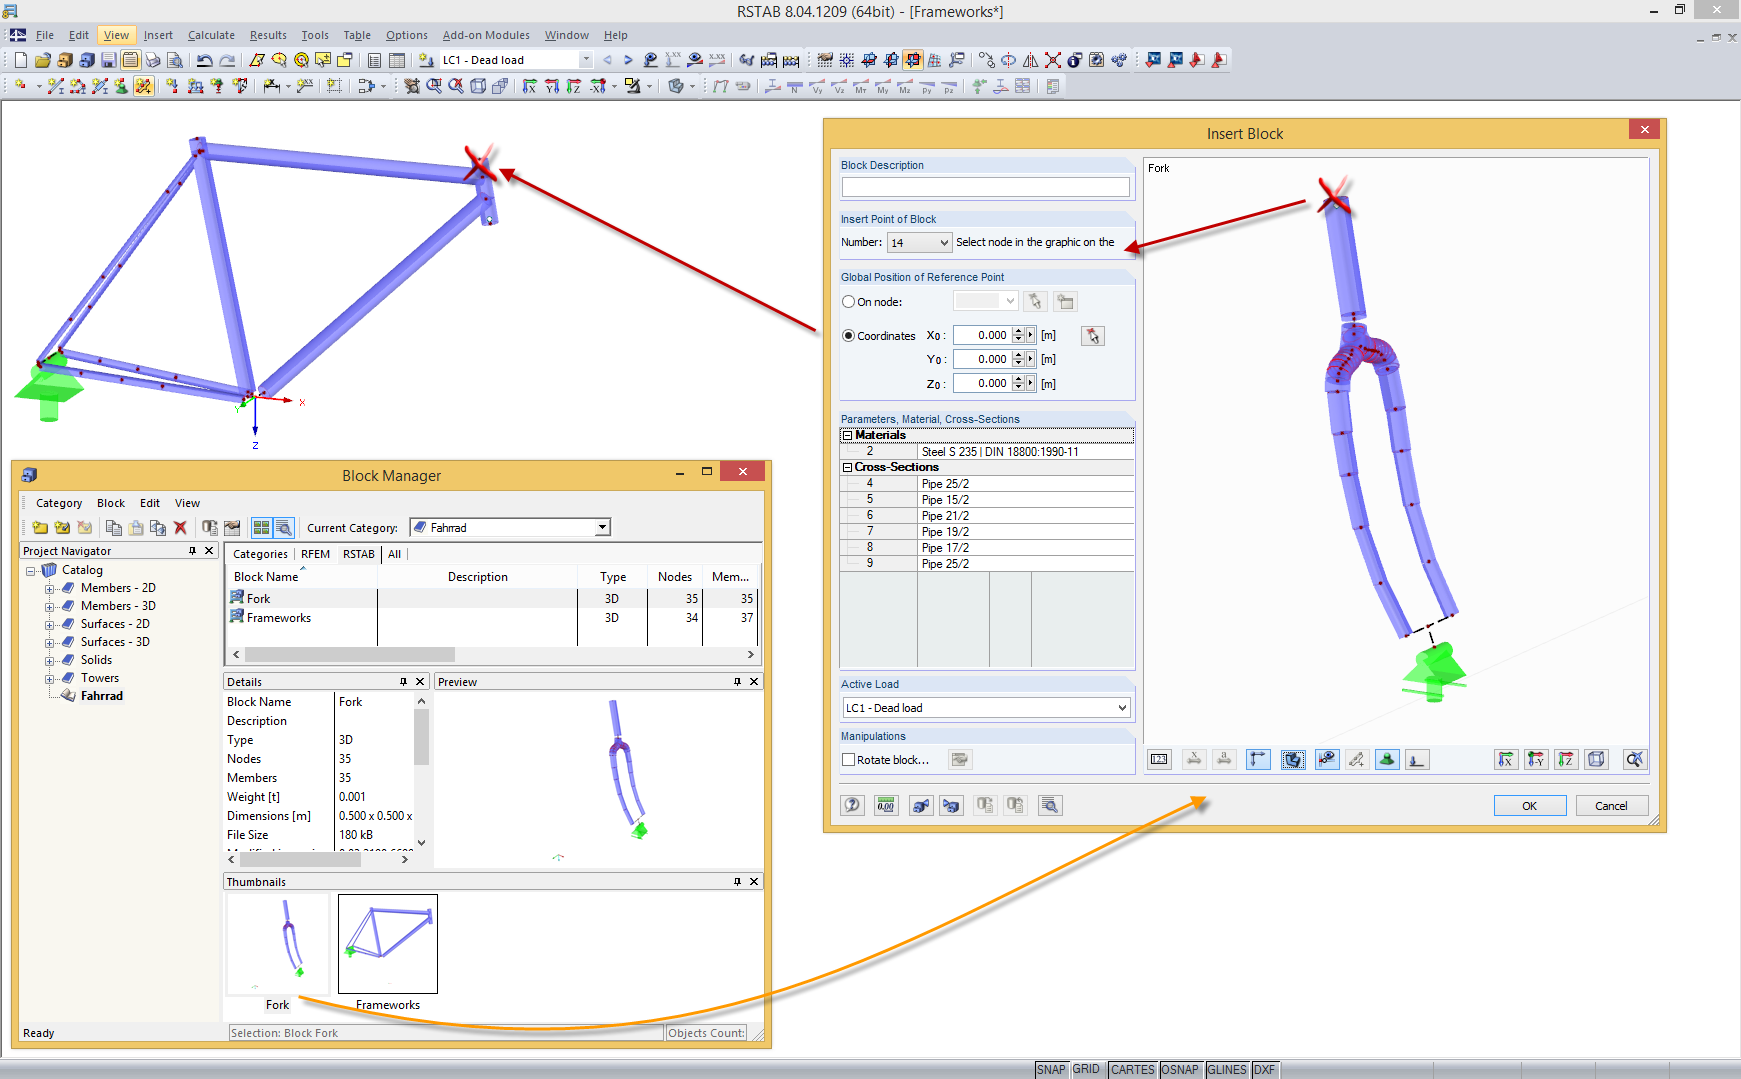This screenshot has height=1079, width=1741.
Task: Sort by Type column header
Action: pos(612,577)
